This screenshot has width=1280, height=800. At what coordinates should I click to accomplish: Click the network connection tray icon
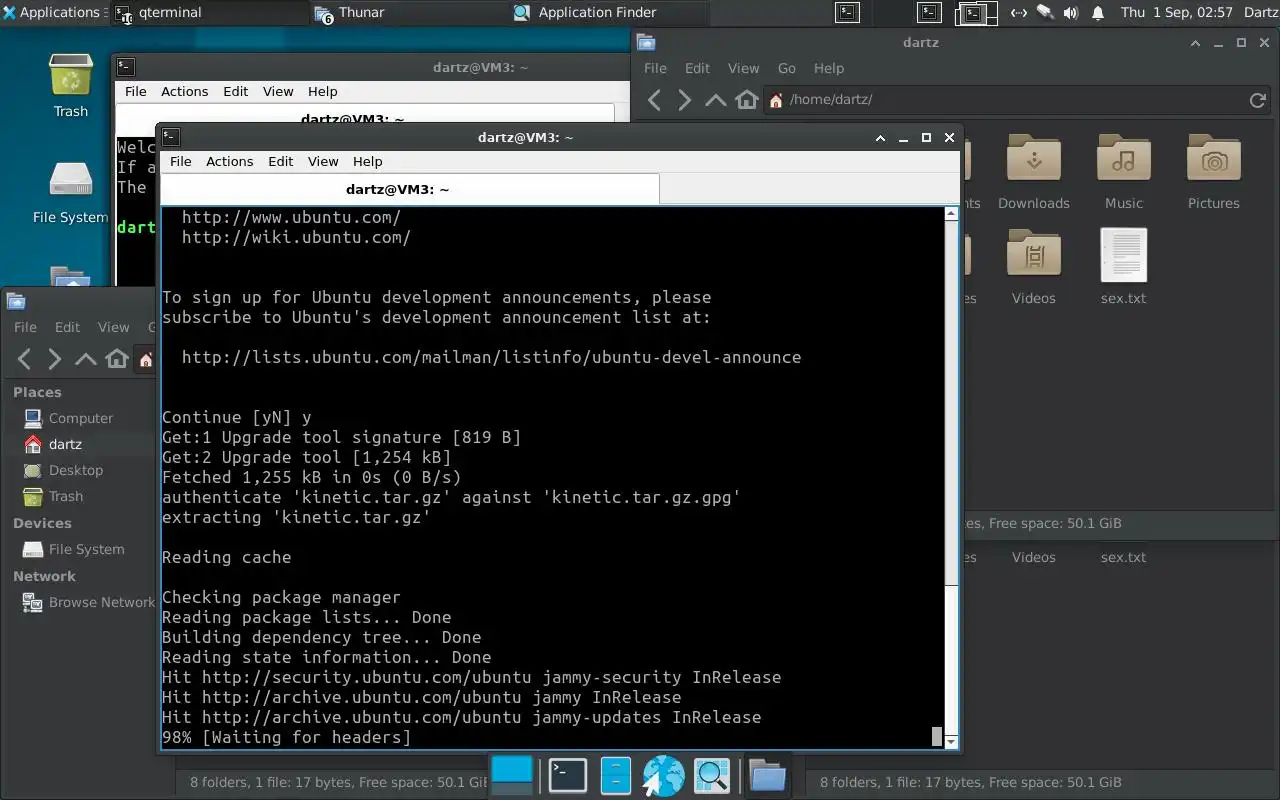point(1019,13)
